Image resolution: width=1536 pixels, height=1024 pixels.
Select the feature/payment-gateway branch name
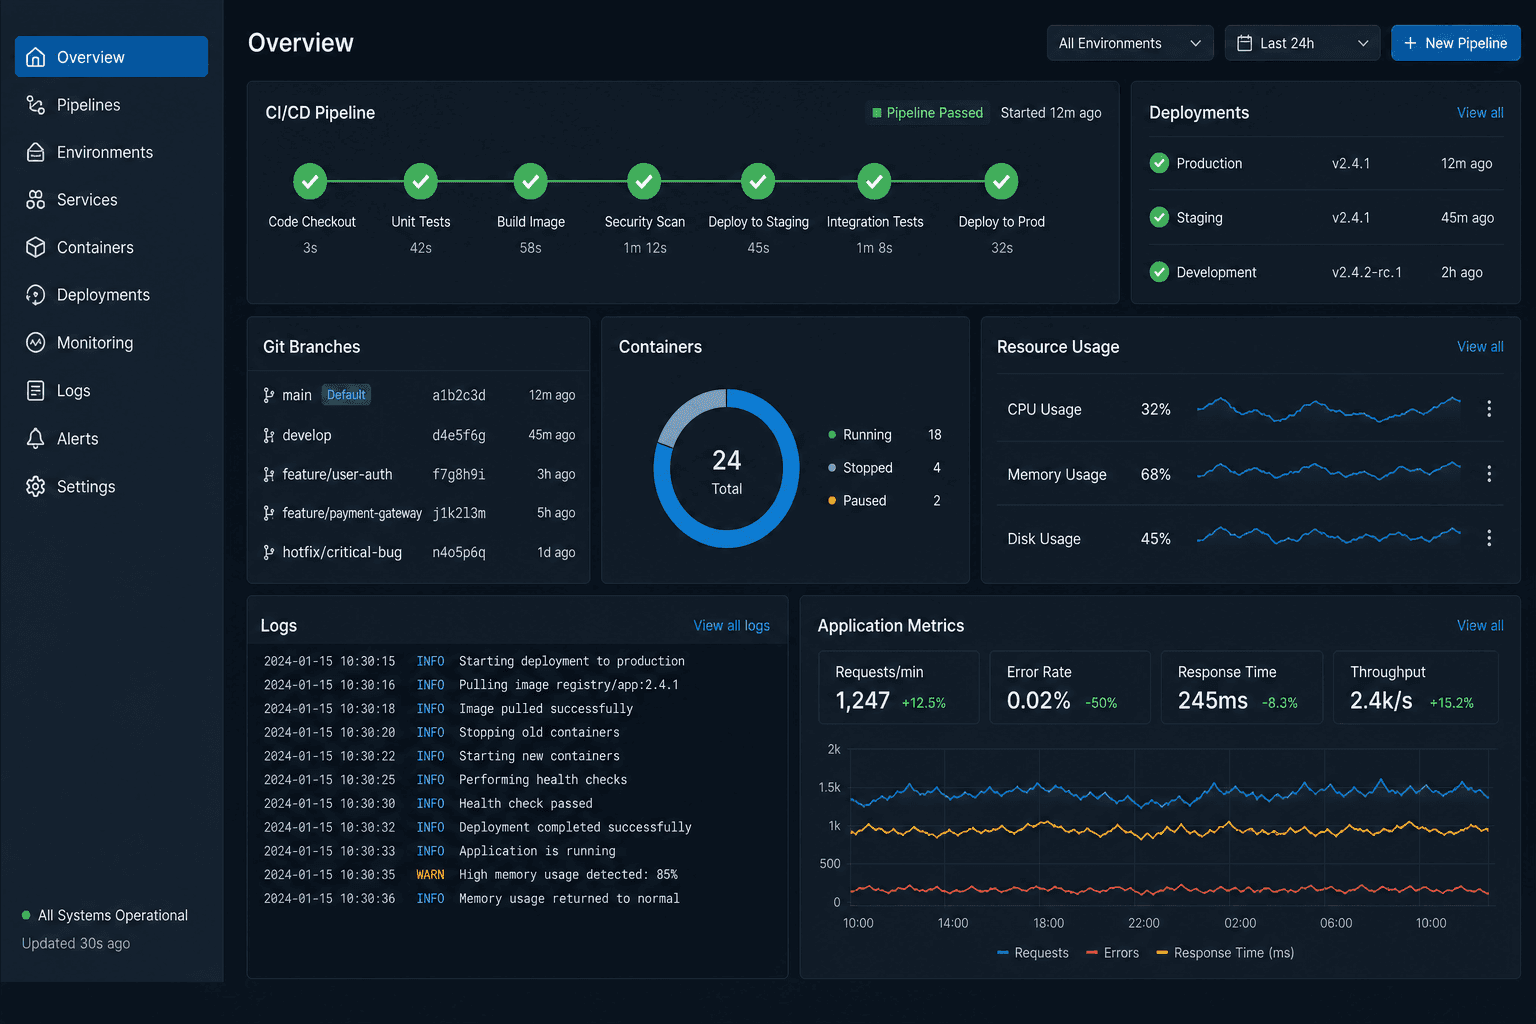[x=352, y=513]
